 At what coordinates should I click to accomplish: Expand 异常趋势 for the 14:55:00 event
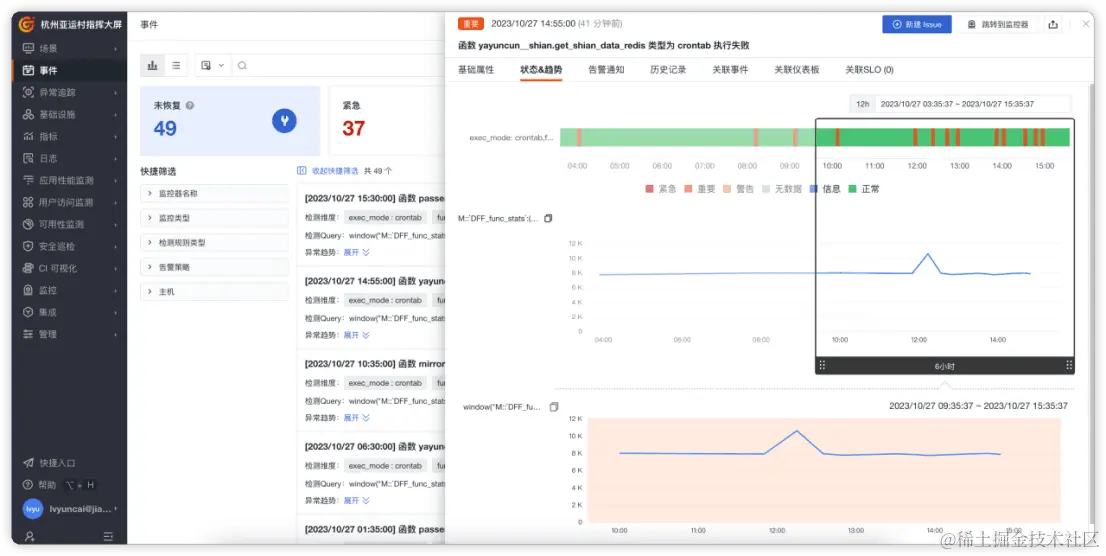click(x=357, y=335)
